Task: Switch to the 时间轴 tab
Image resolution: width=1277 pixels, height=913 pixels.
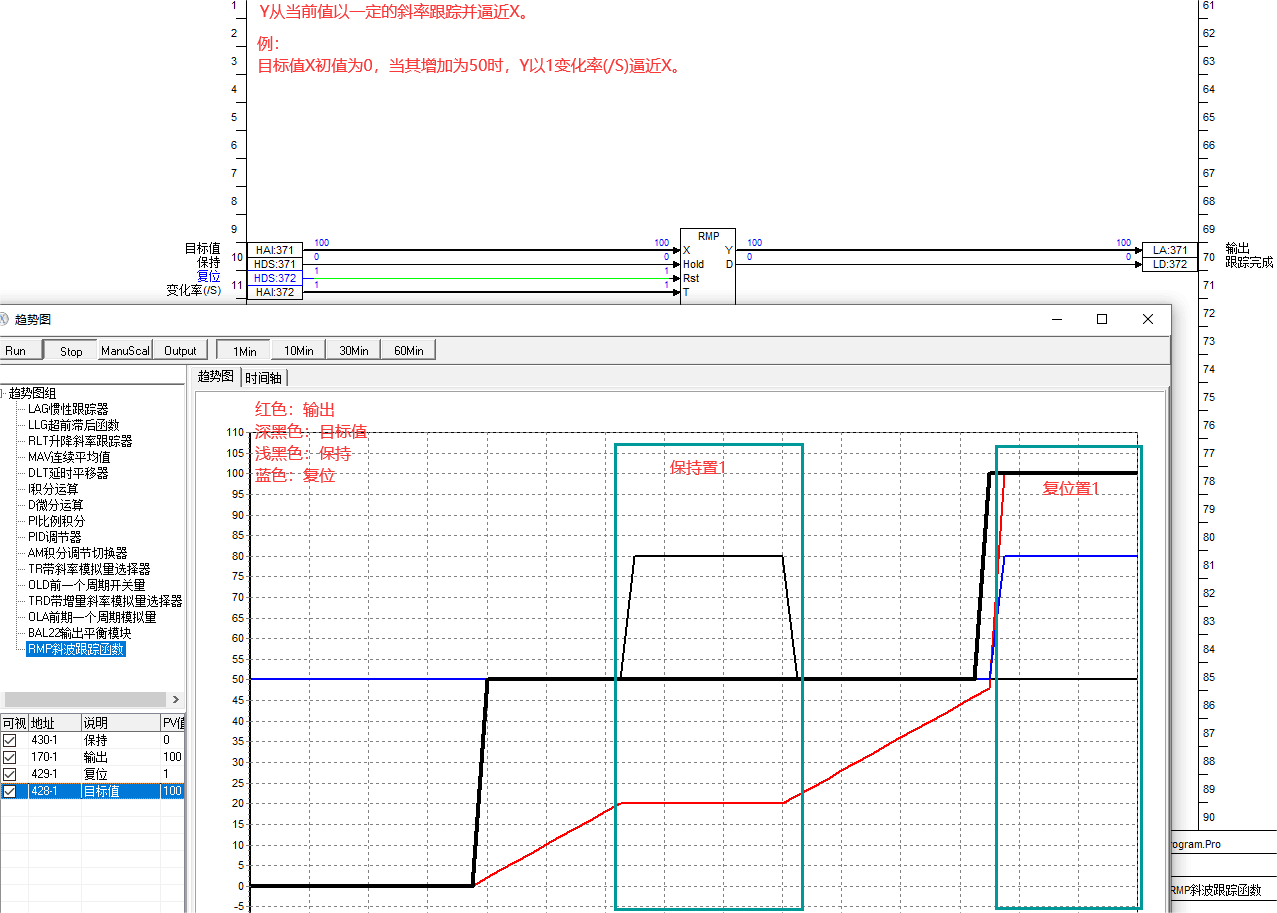Action: [x=264, y=377]
